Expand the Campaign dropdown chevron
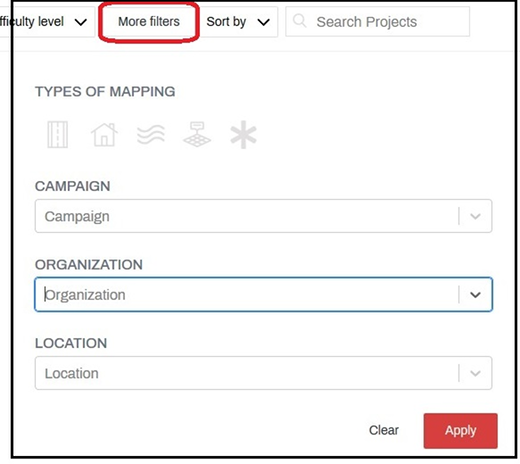Image resolution: width=520 pixels, height=464 pixels. (475, 216)
